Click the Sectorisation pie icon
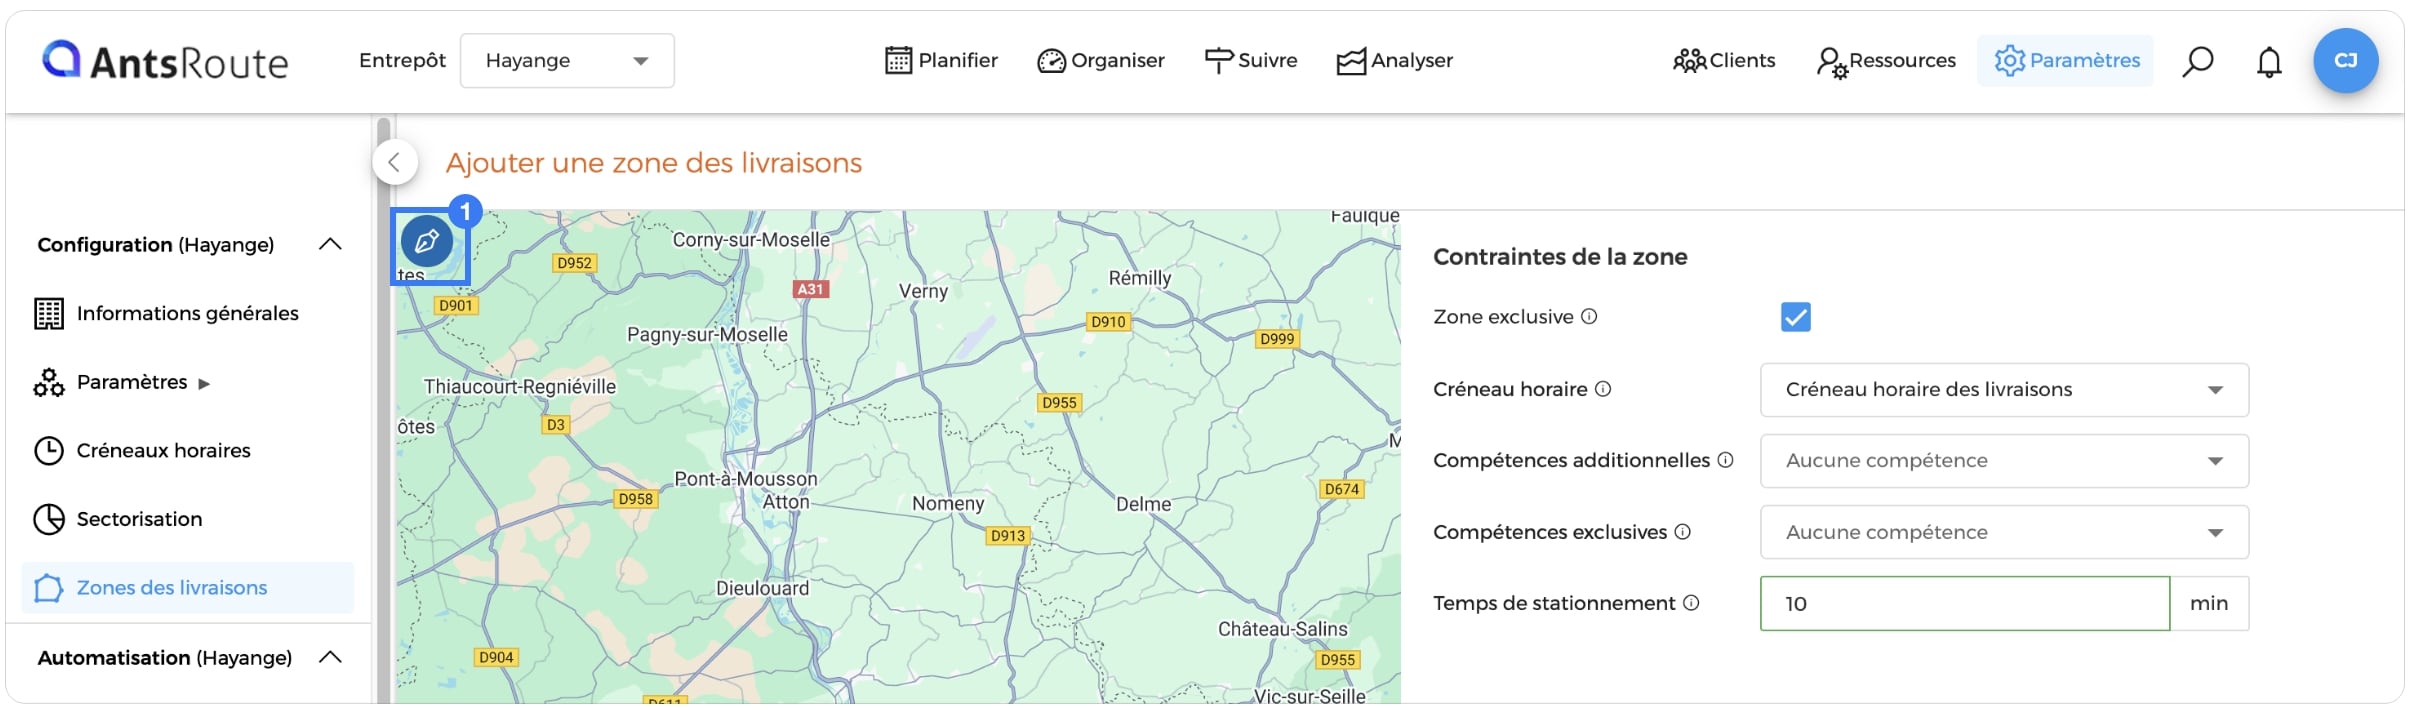 coord(49,519)
